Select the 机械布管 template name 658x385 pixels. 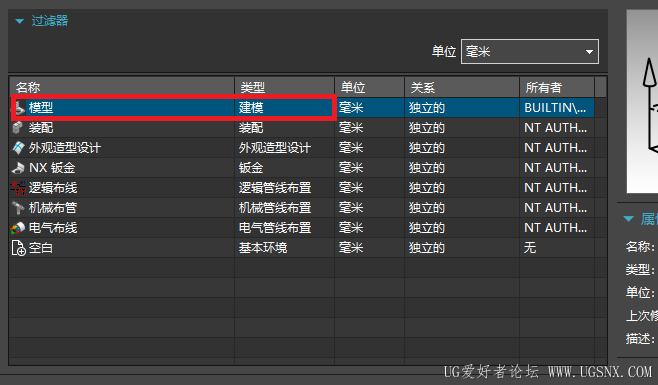coord(53,208)
